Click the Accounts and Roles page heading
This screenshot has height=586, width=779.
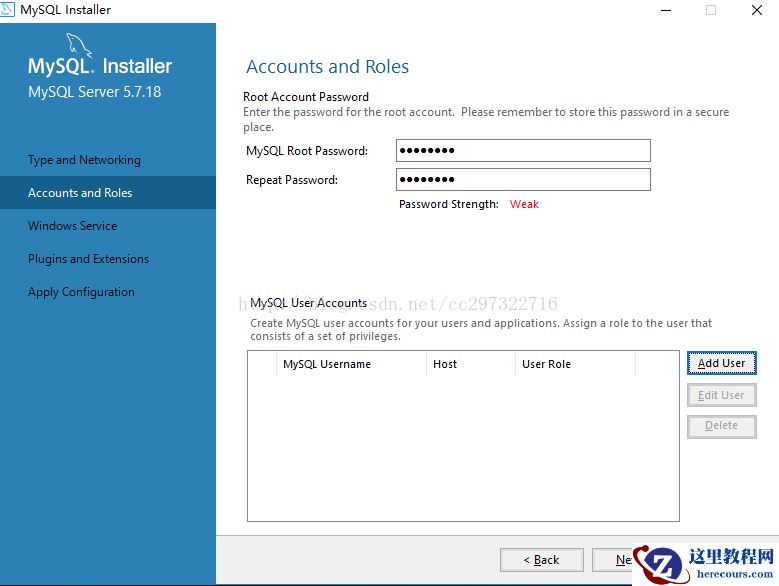click(327, 67)
